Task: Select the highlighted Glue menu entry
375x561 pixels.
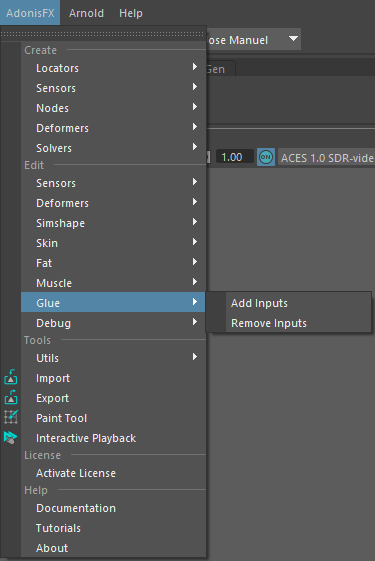Action: pyautogui.click(x=113, y=302)
